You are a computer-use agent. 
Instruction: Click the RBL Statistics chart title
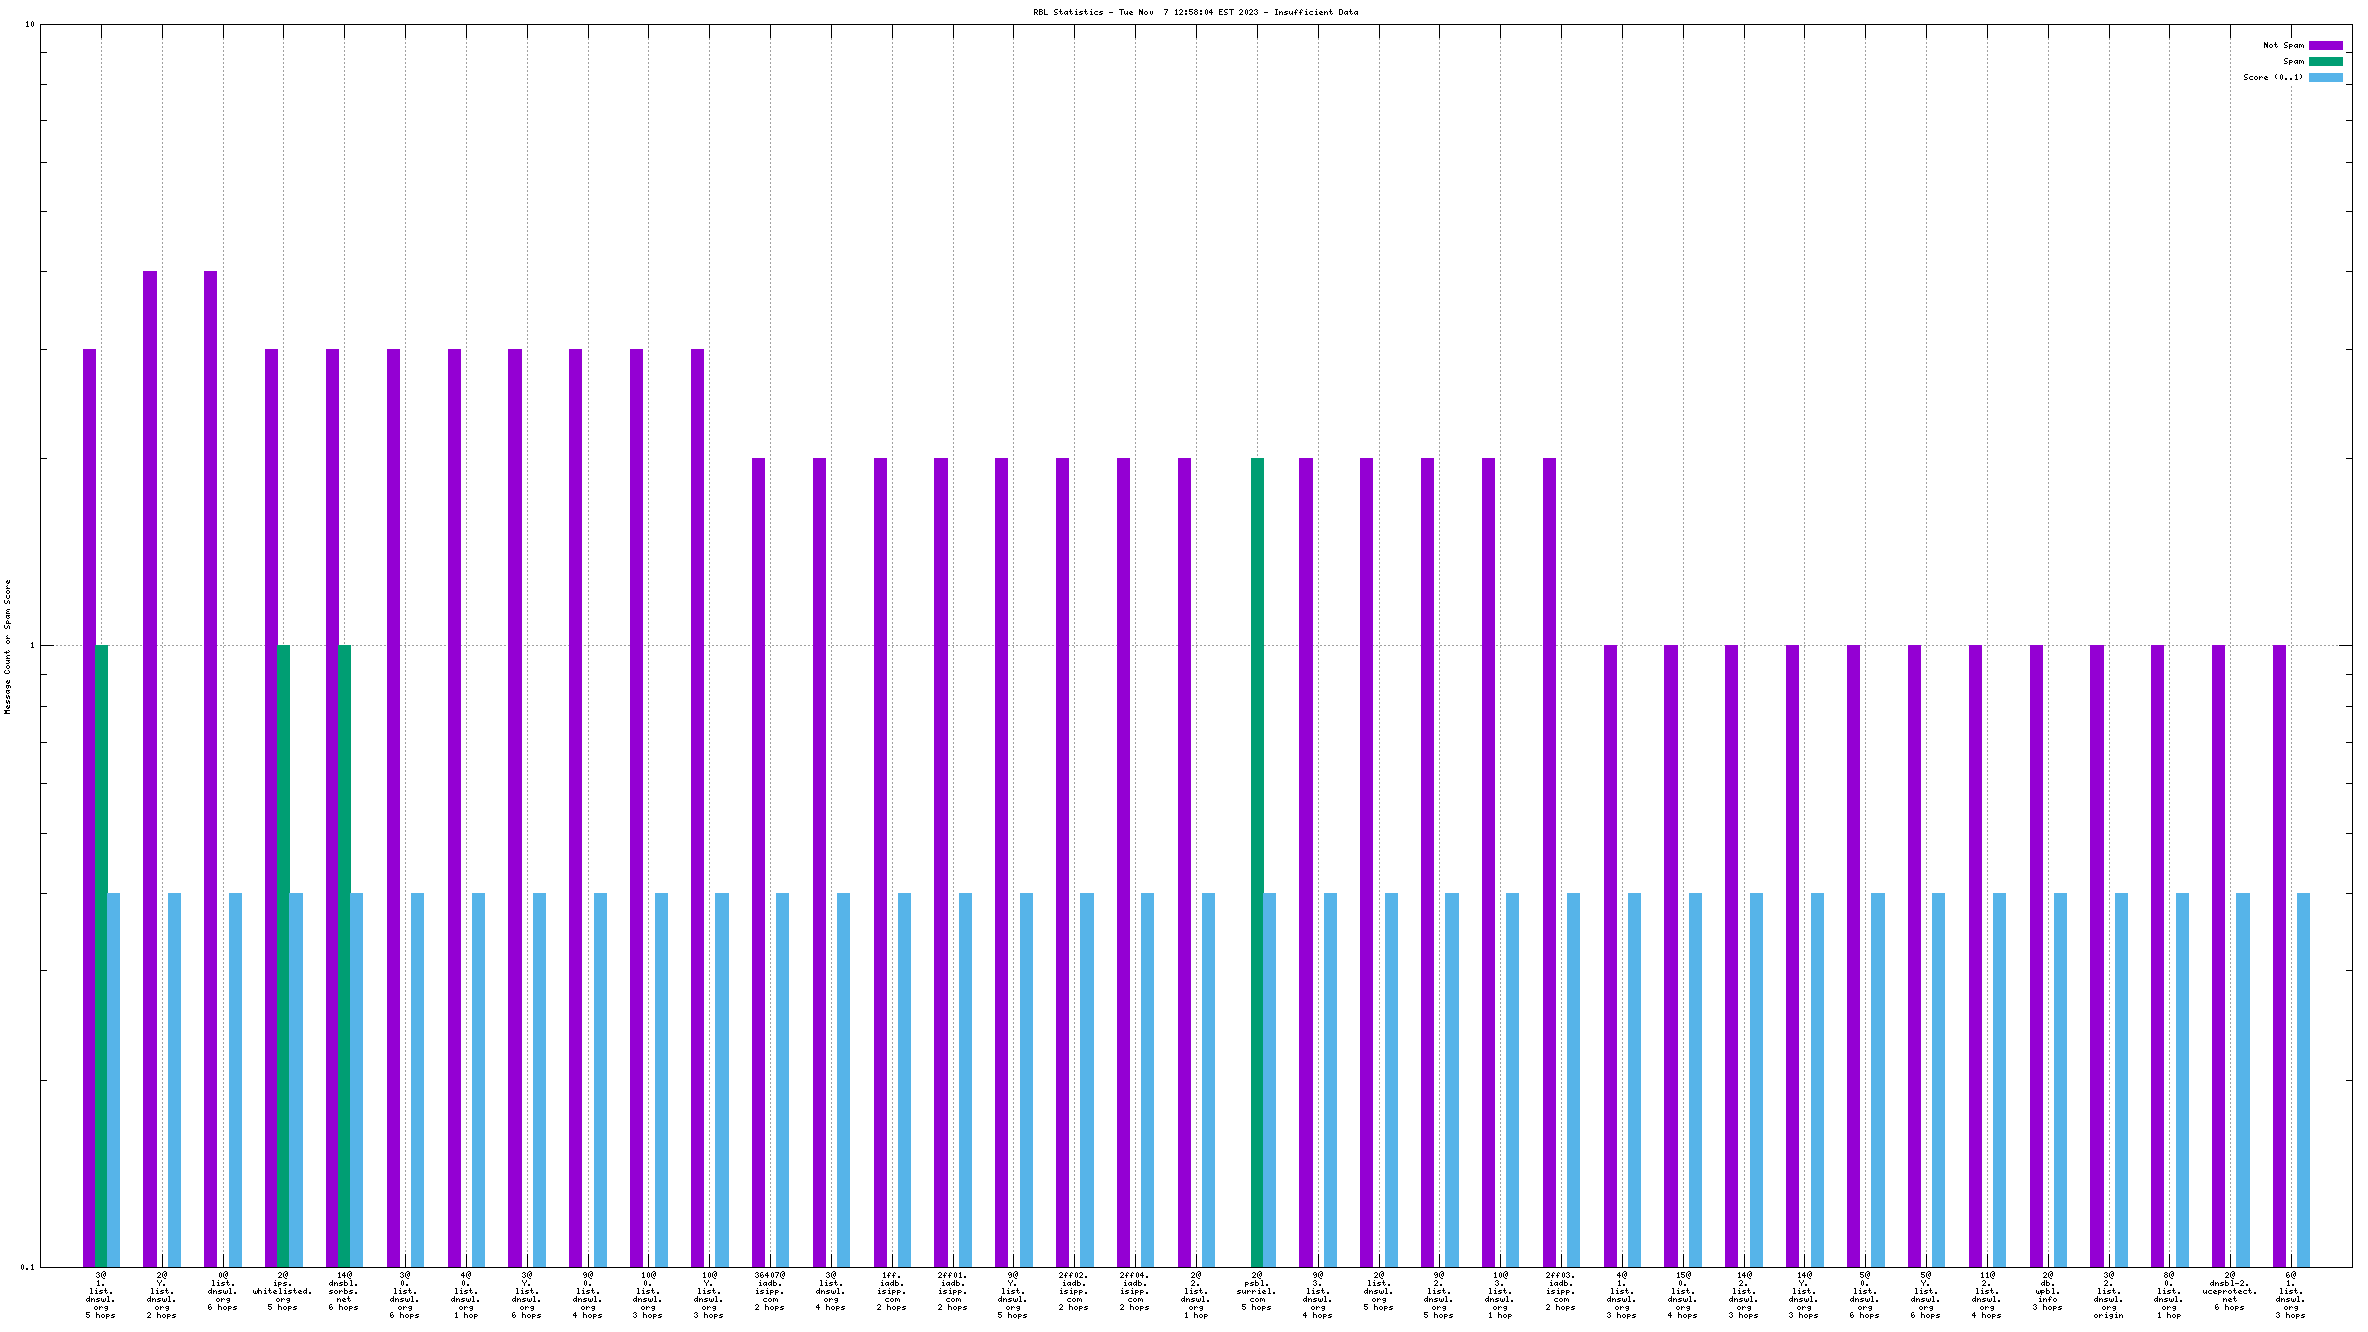[1195, 12]
